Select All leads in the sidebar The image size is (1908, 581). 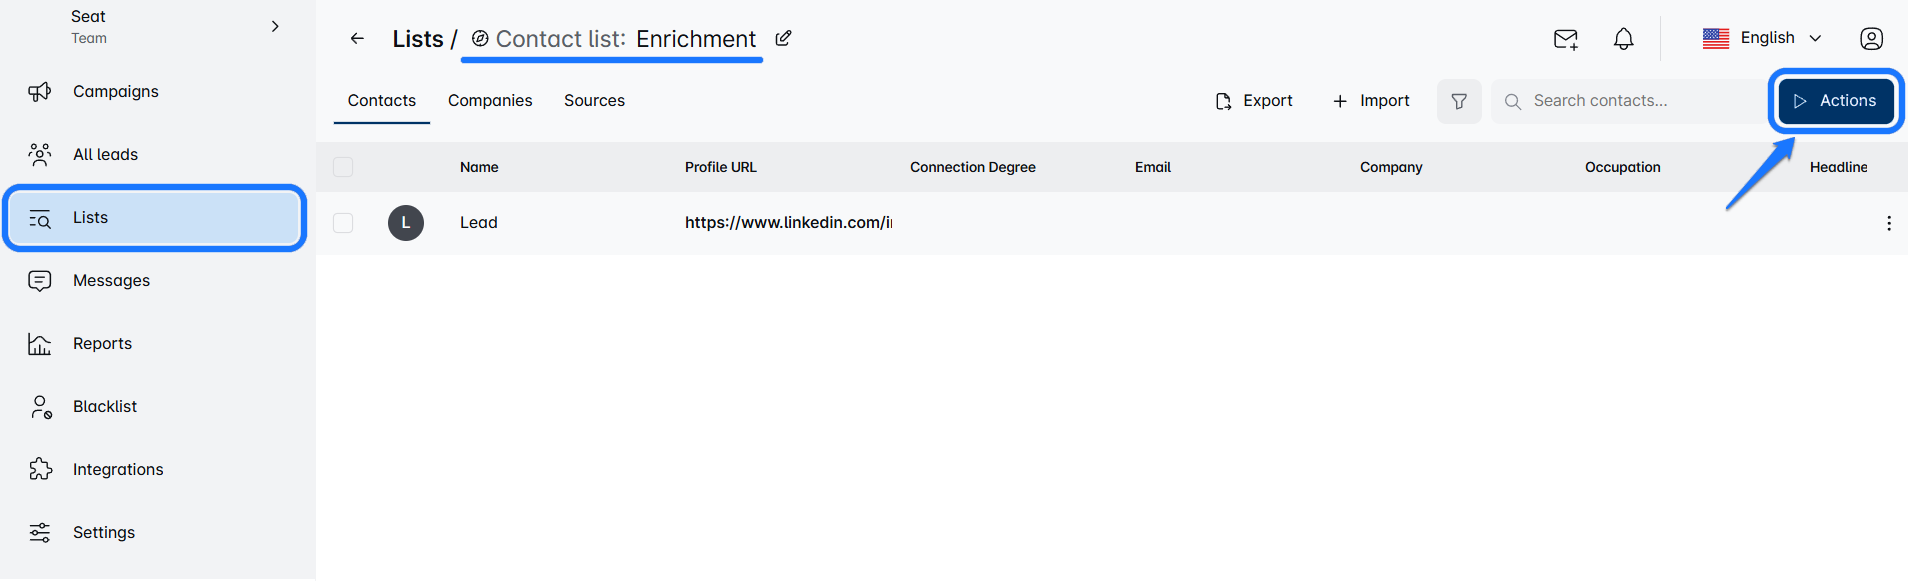(x=105, y=154)
